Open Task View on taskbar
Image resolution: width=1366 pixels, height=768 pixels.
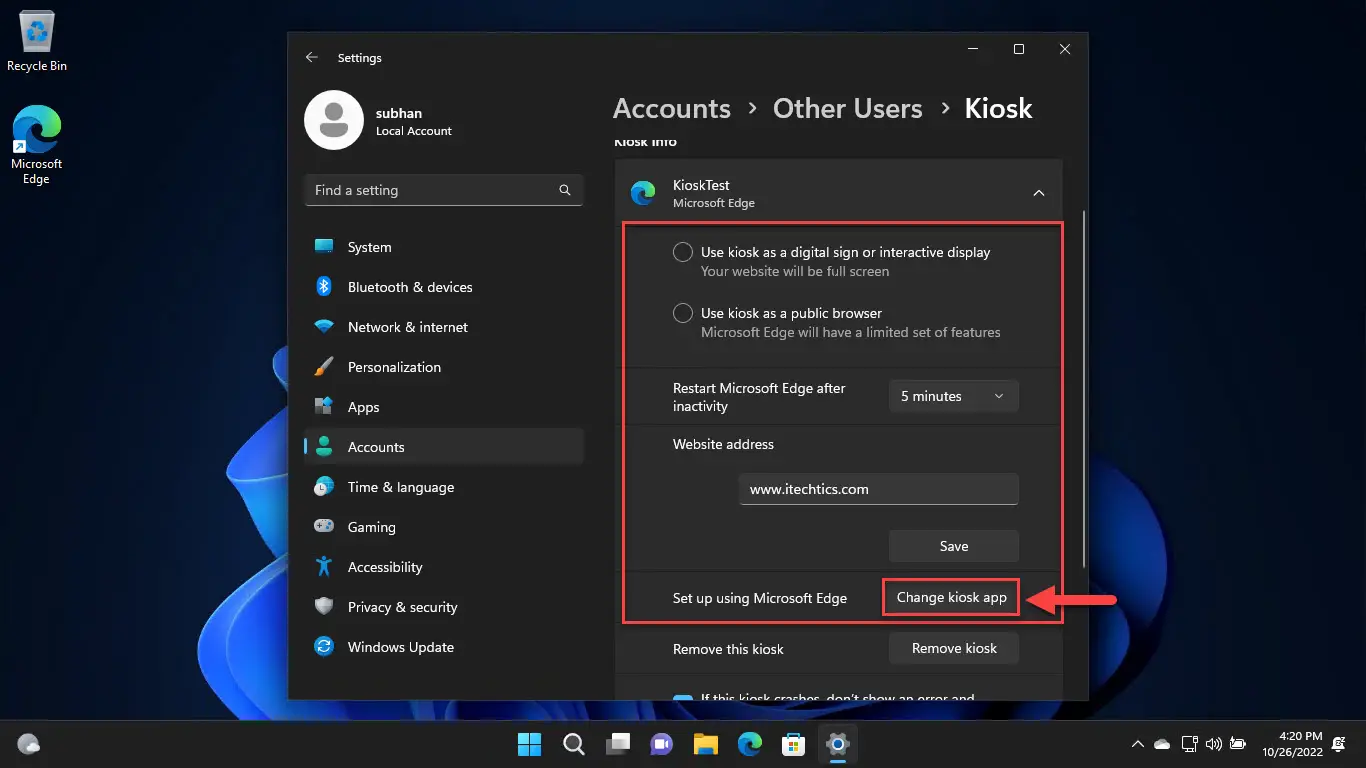click(618, 744)
